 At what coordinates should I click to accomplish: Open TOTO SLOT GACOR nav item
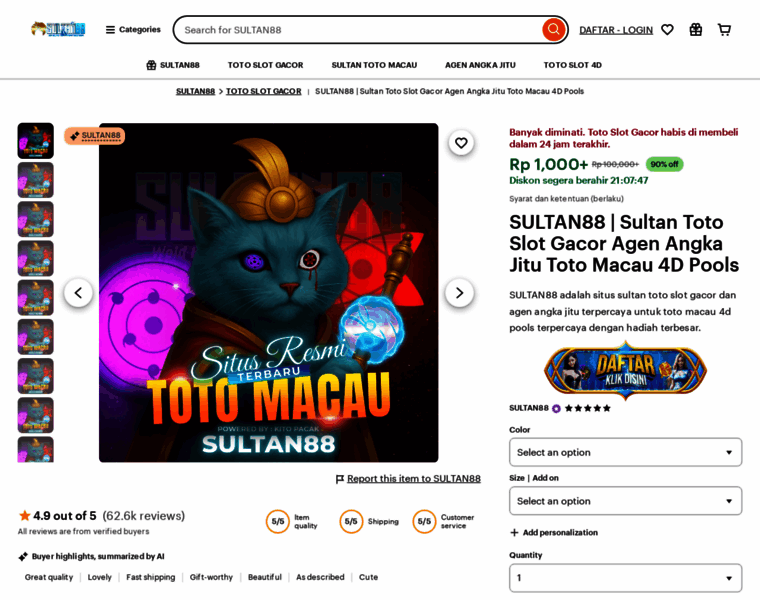click(x=266, y=65)
